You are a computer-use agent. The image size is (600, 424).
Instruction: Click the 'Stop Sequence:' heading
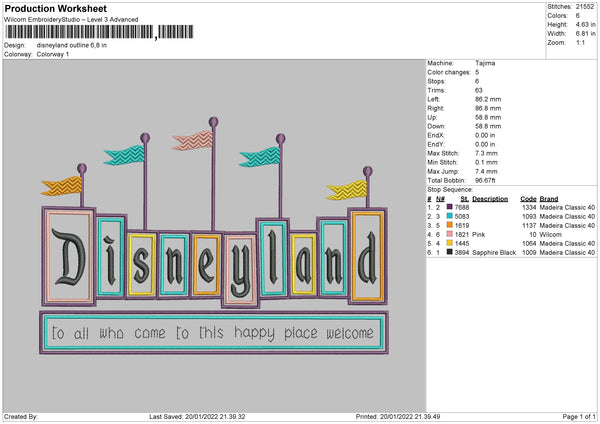coord(450,190)
